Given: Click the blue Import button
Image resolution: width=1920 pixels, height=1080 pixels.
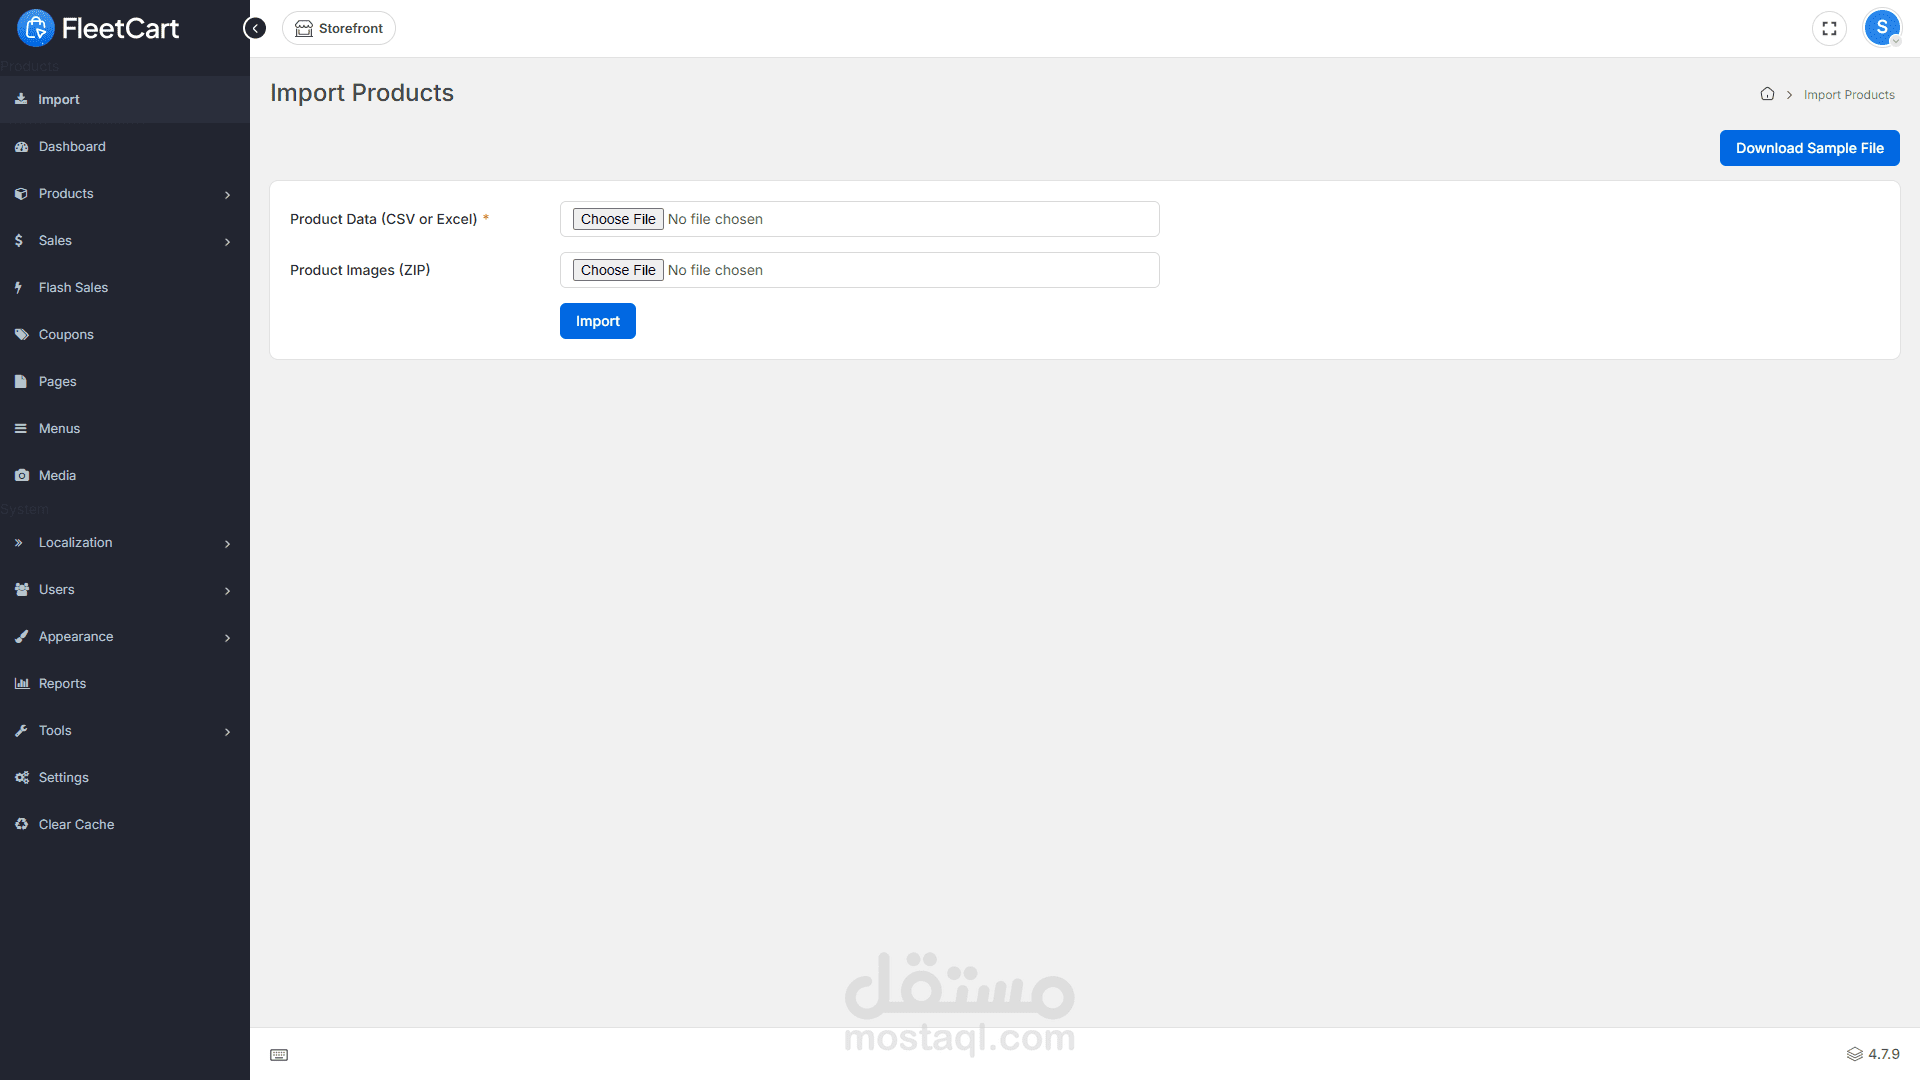Looking at the screenshot, I should point(597,321).
